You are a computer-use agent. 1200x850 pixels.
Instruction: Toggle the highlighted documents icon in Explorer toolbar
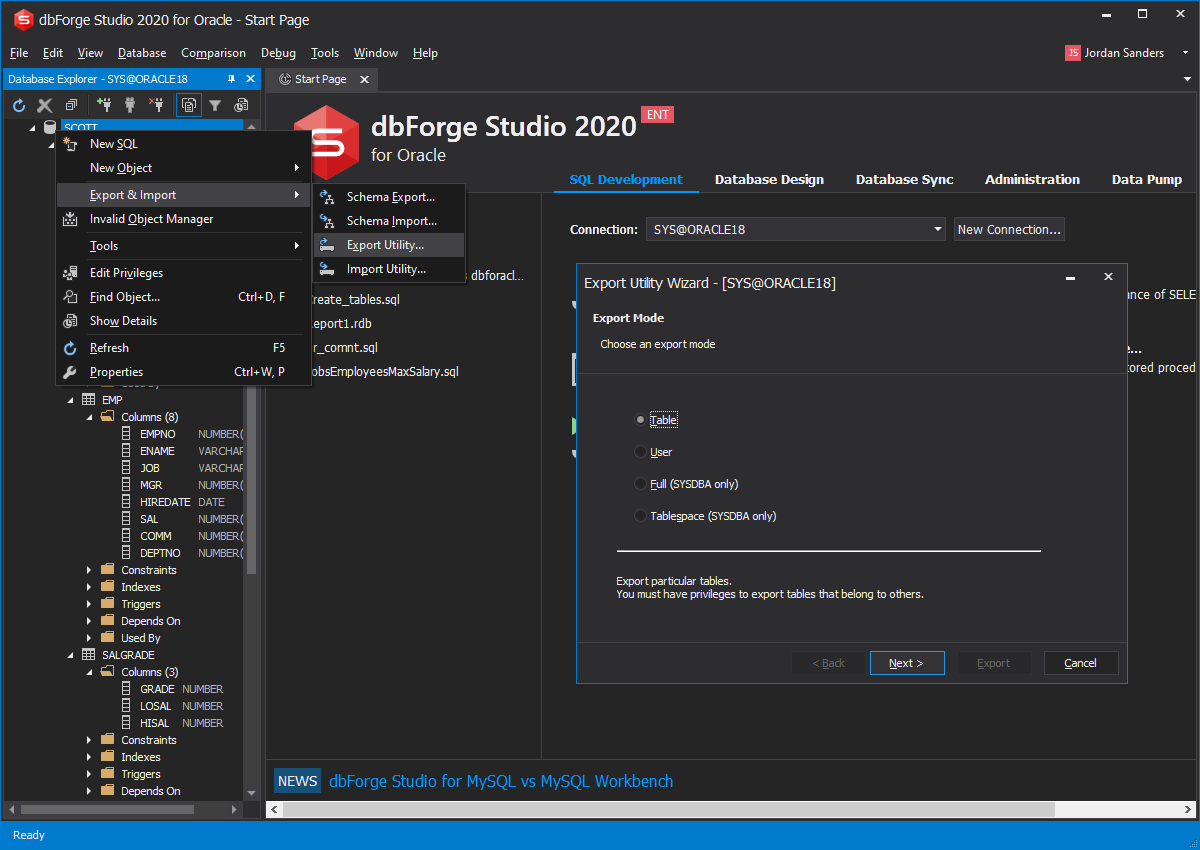point(188,105)
